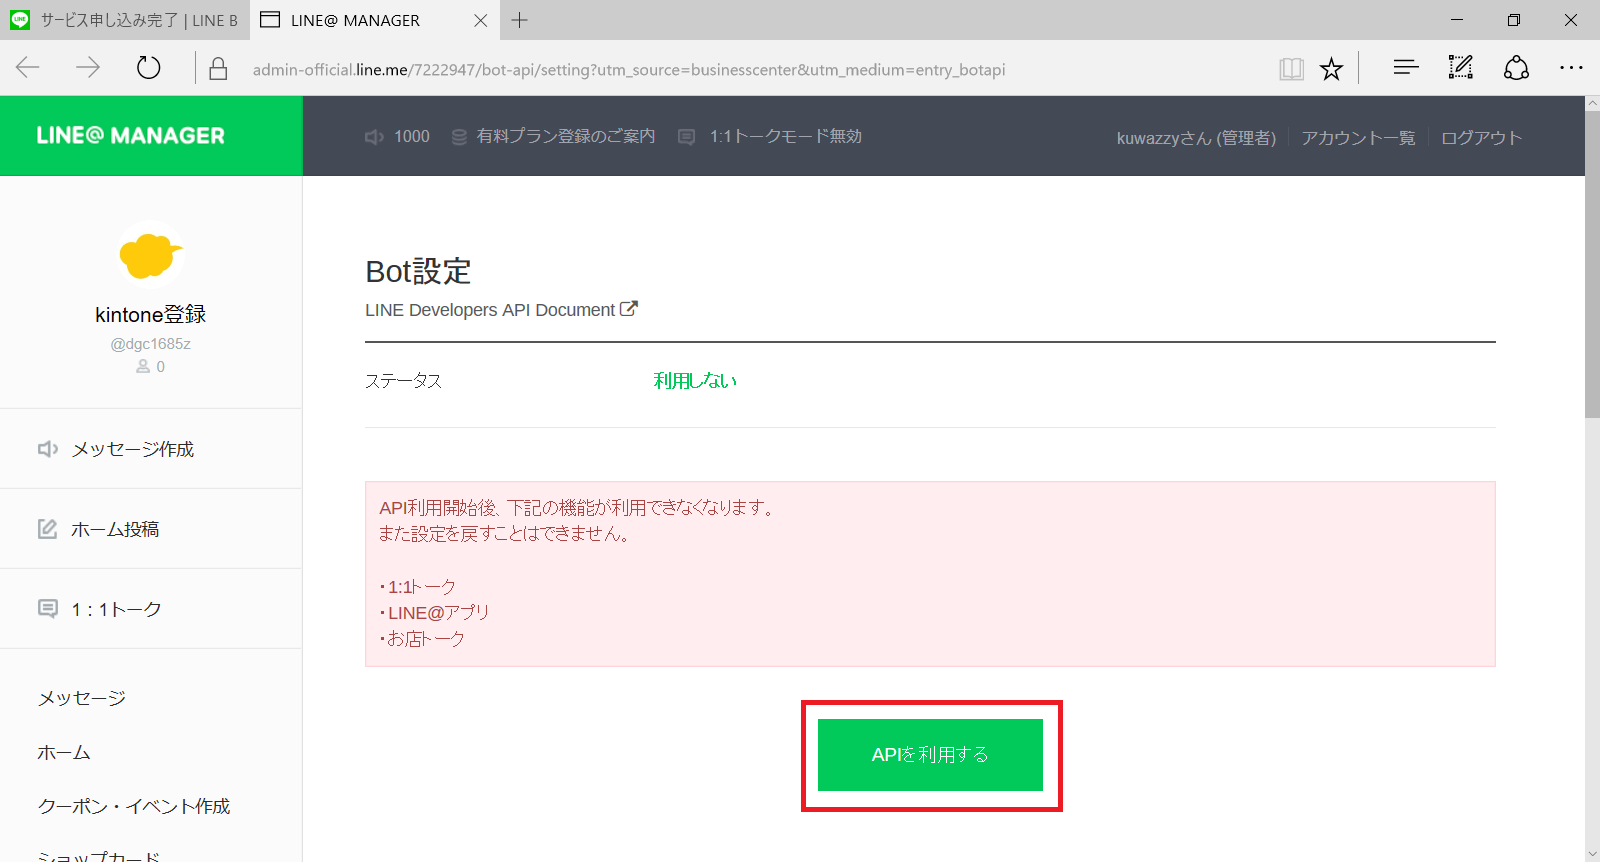This screenshot has height=862, width=1600.
Task: Open reading view book icon
Action: [x=1291, y=68]
